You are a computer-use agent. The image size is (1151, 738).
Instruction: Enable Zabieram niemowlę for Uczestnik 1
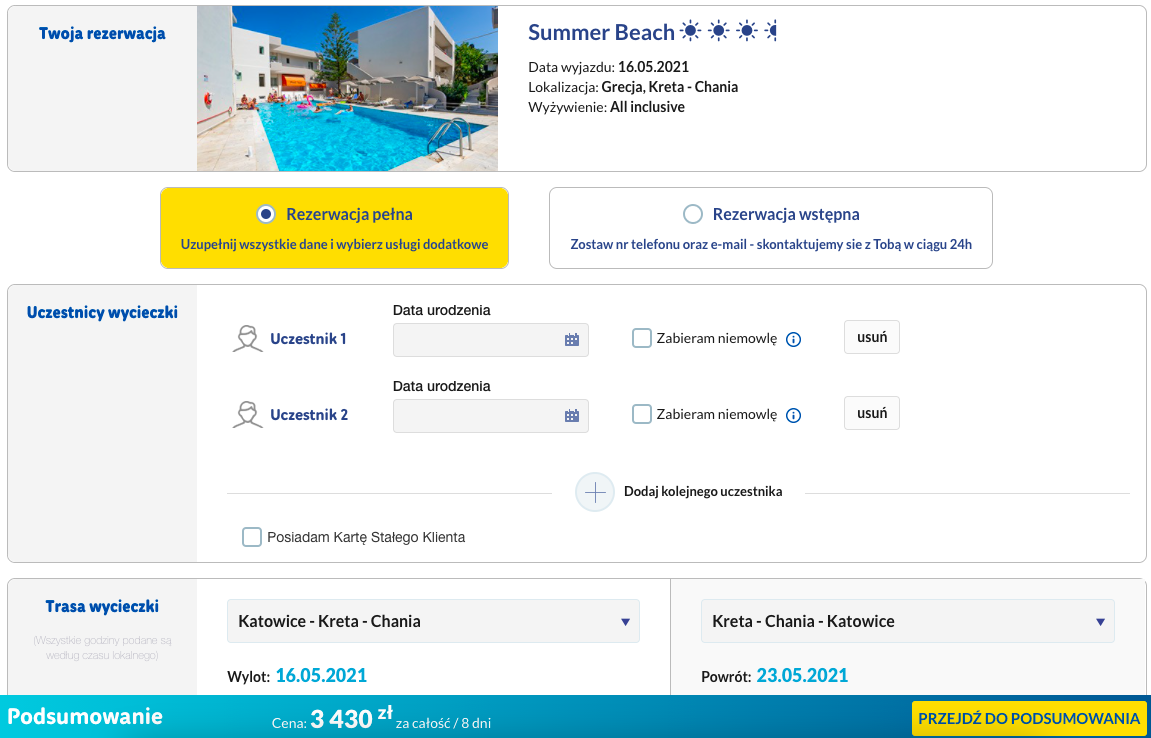click(x=641, y=338)
